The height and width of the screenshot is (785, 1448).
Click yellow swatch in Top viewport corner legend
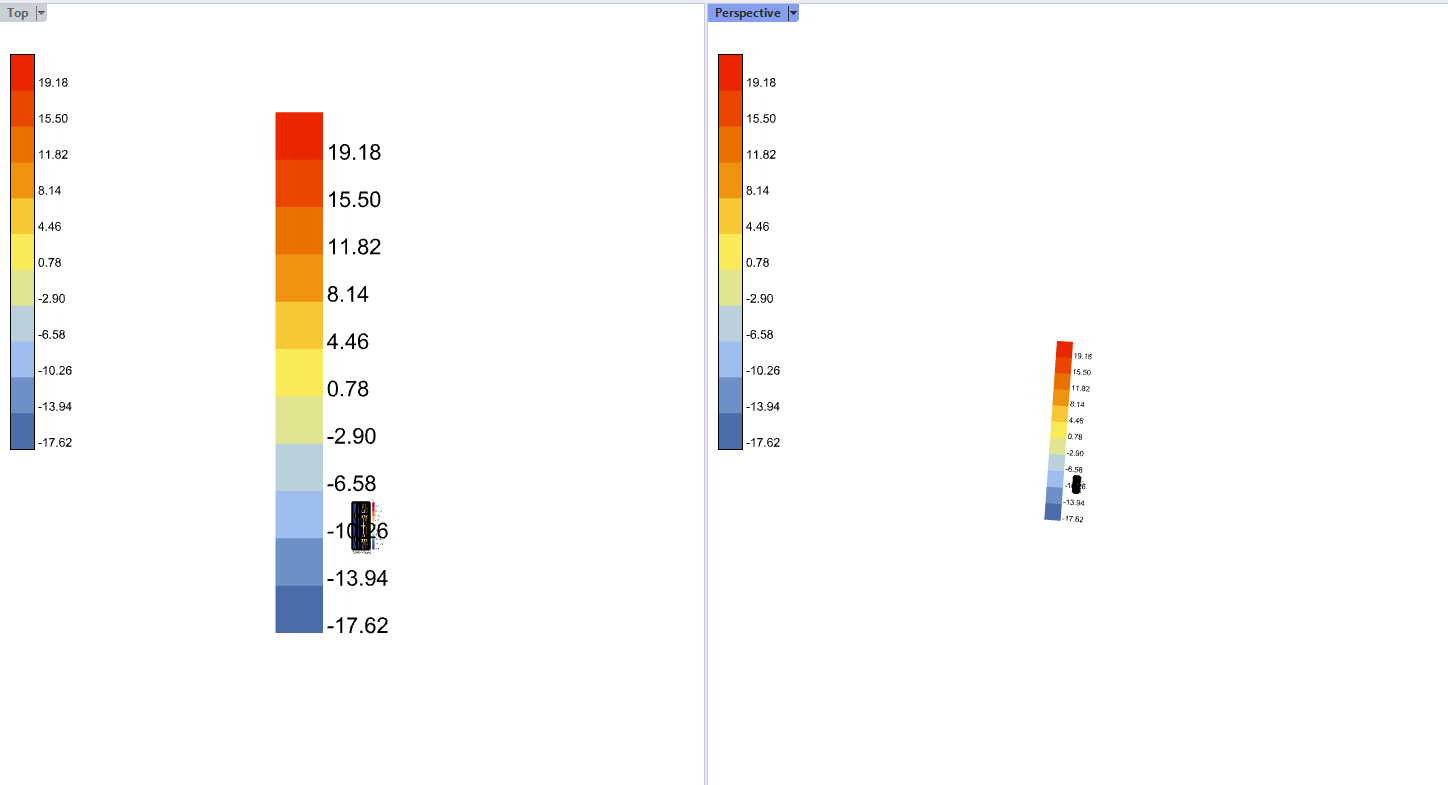pyautogui.click(x=23, y=251)
